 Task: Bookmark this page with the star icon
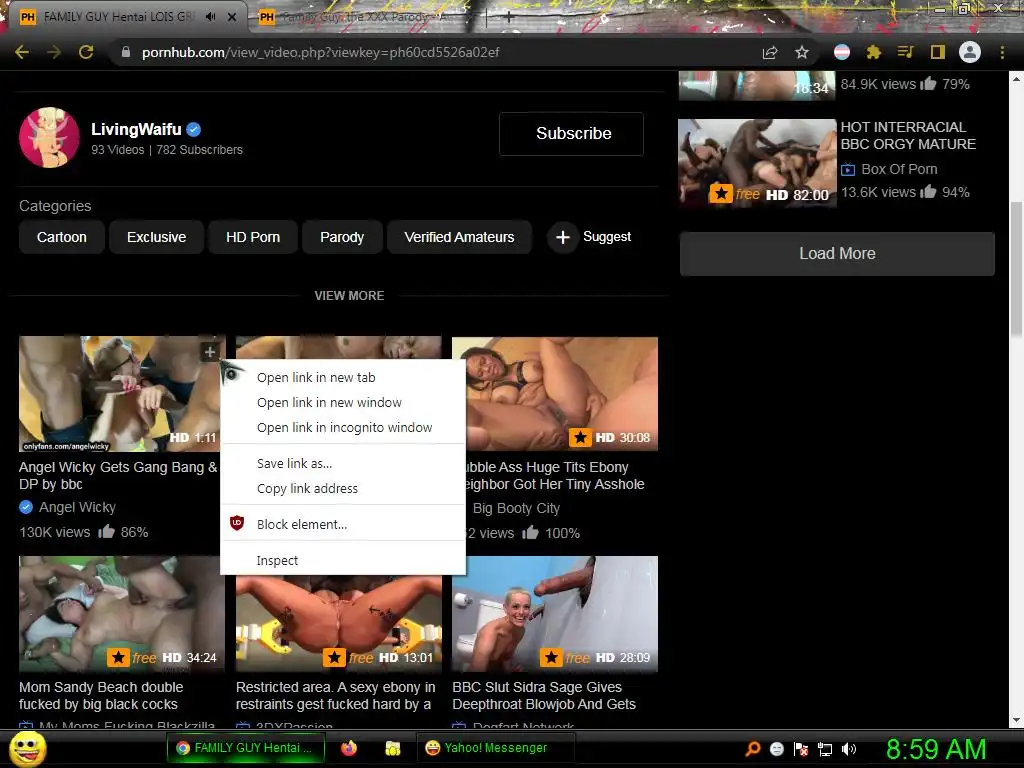pyautogui.click(x=802, y=52)
